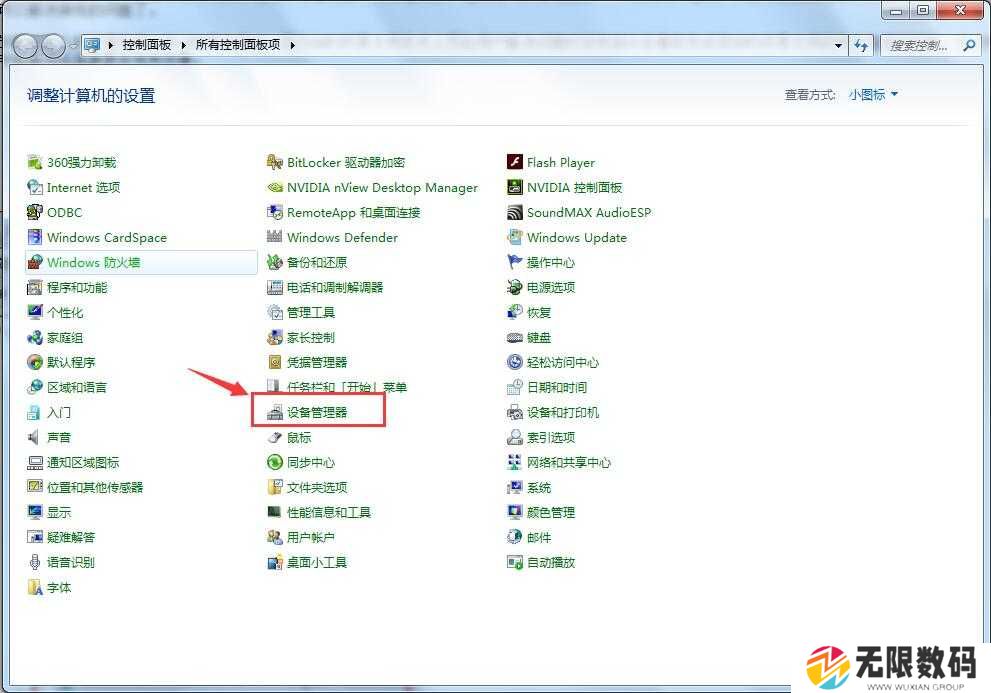Image resolution: width=991 pixels, height=693 pixels.
Task: Open the 查看方式 小图标 dropdown
Action: click(873, 95)
